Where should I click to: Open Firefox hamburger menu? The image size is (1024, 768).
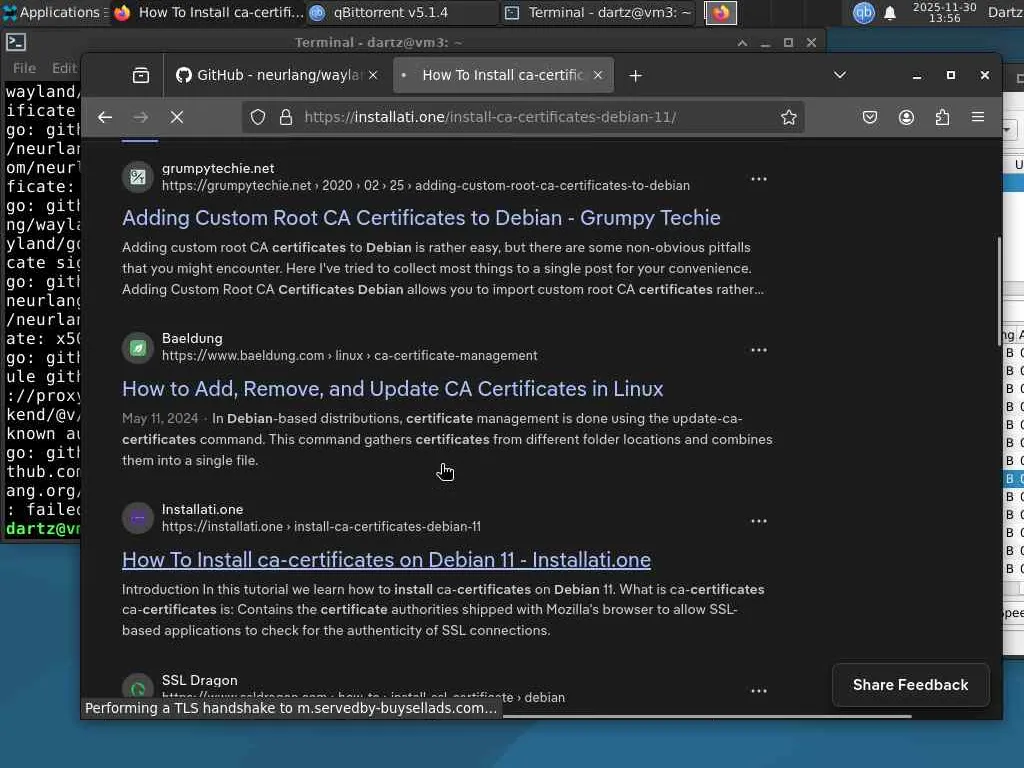[978, 117]
